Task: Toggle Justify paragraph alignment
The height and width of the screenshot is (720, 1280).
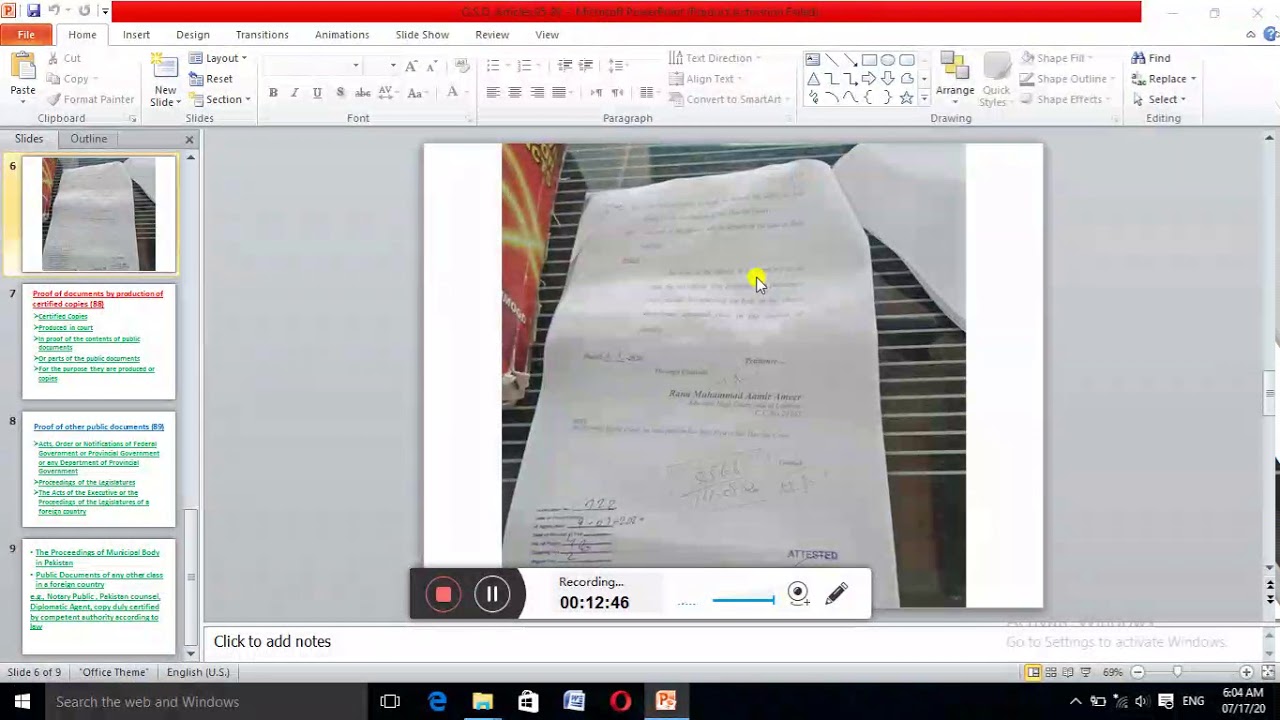Action: pyautogui.click(x=559, y=93)
